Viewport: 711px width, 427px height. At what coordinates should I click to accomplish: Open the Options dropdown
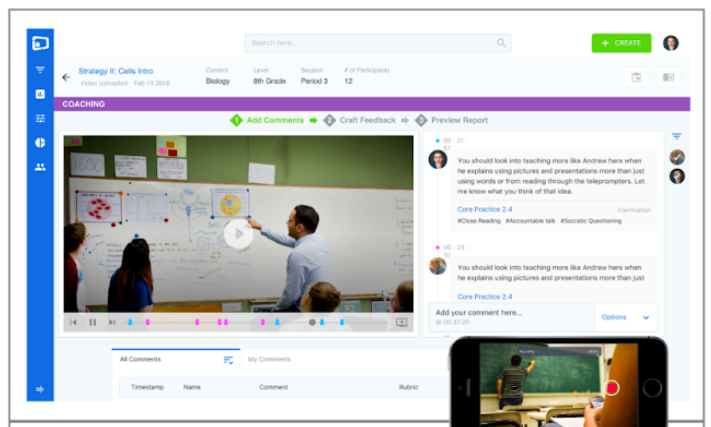pyautogui.click(x=626, y=317)
